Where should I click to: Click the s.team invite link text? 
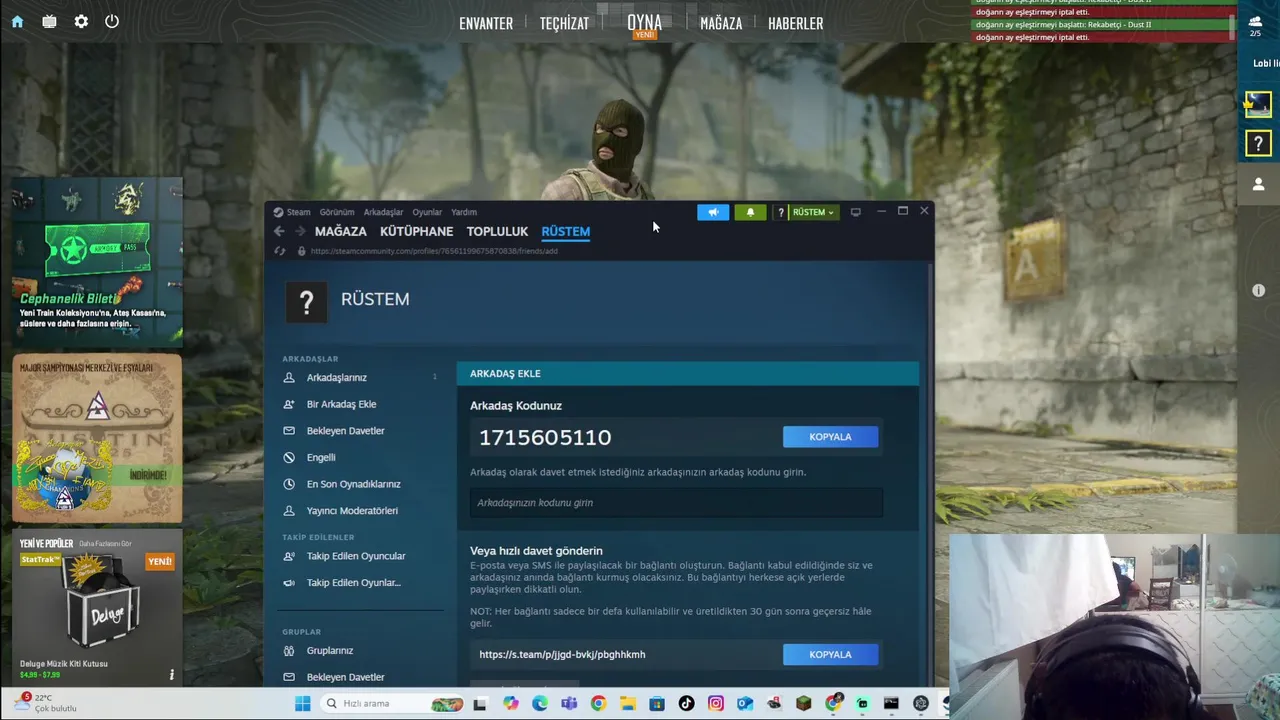click(x=562, y=654)
